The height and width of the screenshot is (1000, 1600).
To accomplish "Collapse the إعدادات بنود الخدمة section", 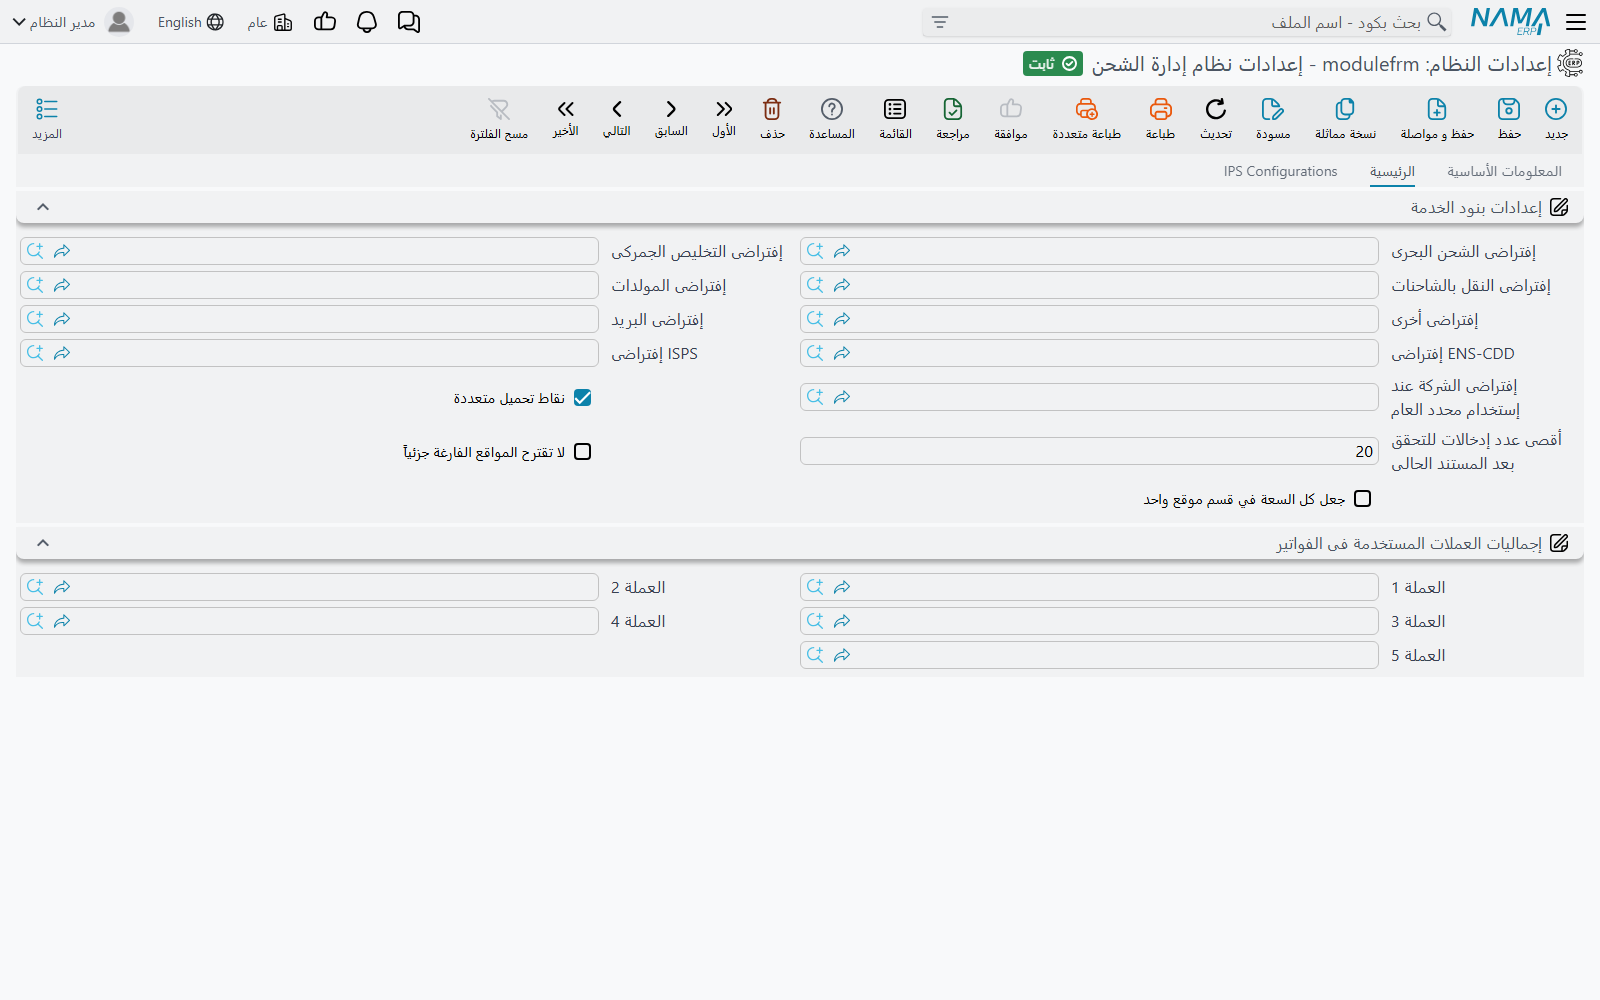I will coord(43,207).
